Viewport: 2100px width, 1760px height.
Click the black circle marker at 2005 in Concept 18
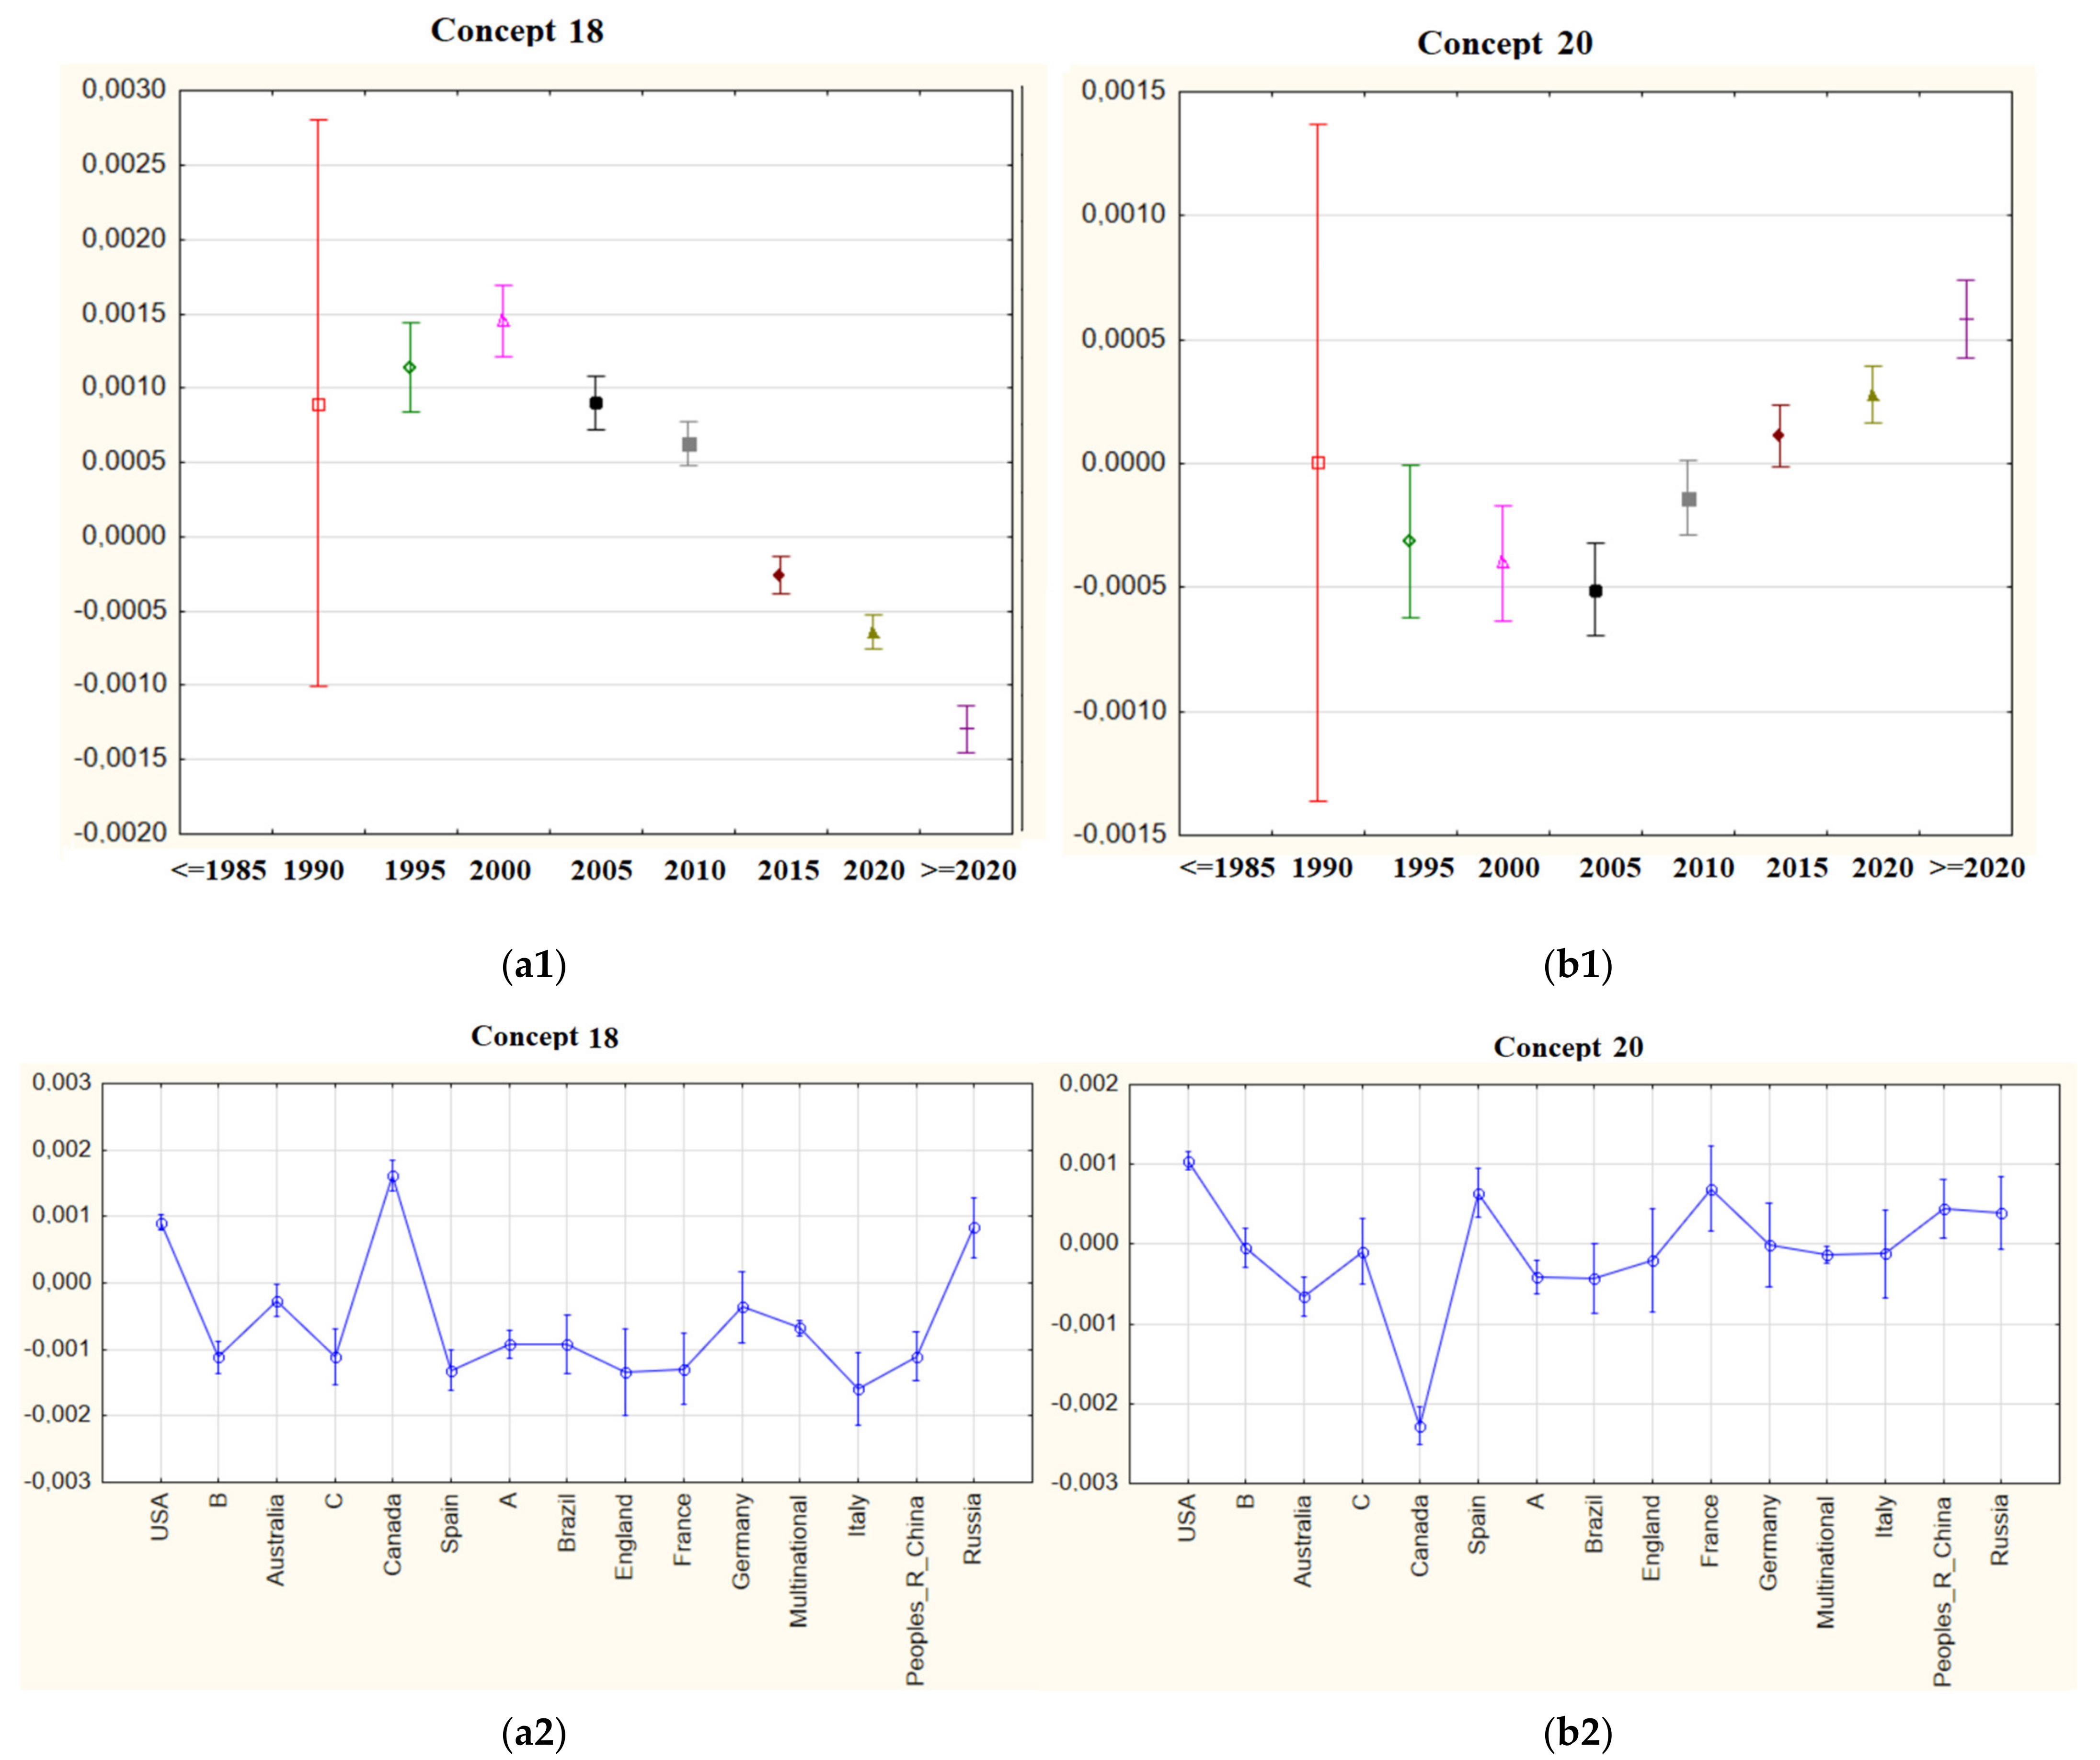(596, 403)
